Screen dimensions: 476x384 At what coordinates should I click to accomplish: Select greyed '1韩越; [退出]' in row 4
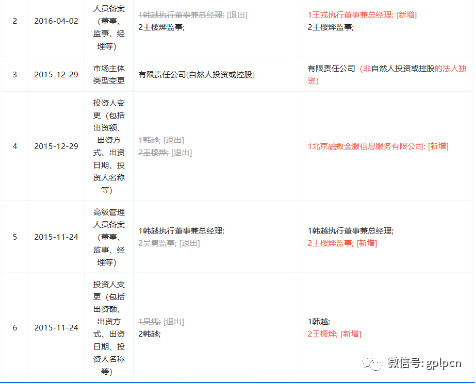point(161,140)
